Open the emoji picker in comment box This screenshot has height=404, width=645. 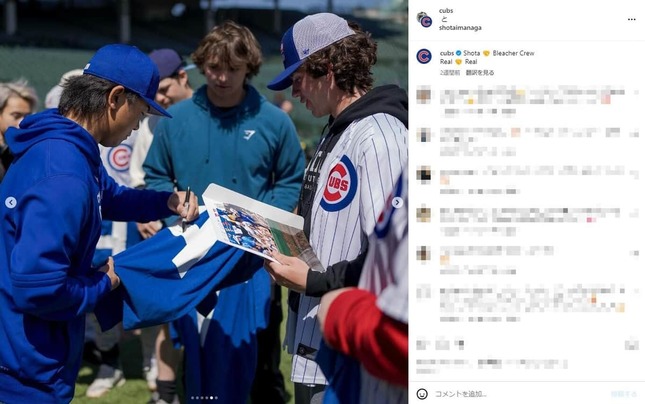[422, 394]
